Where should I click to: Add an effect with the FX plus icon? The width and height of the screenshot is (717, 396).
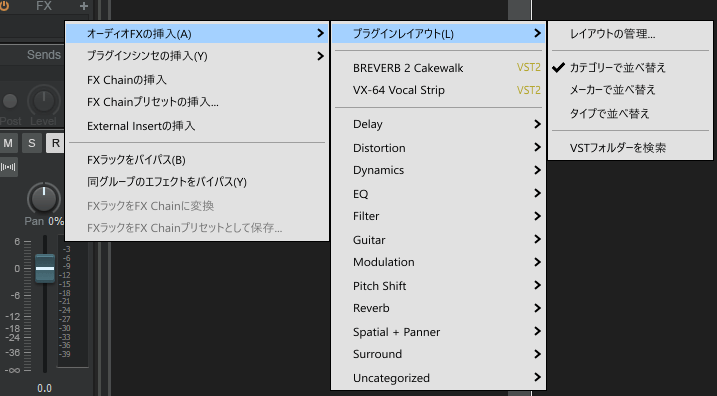(84, 6)
